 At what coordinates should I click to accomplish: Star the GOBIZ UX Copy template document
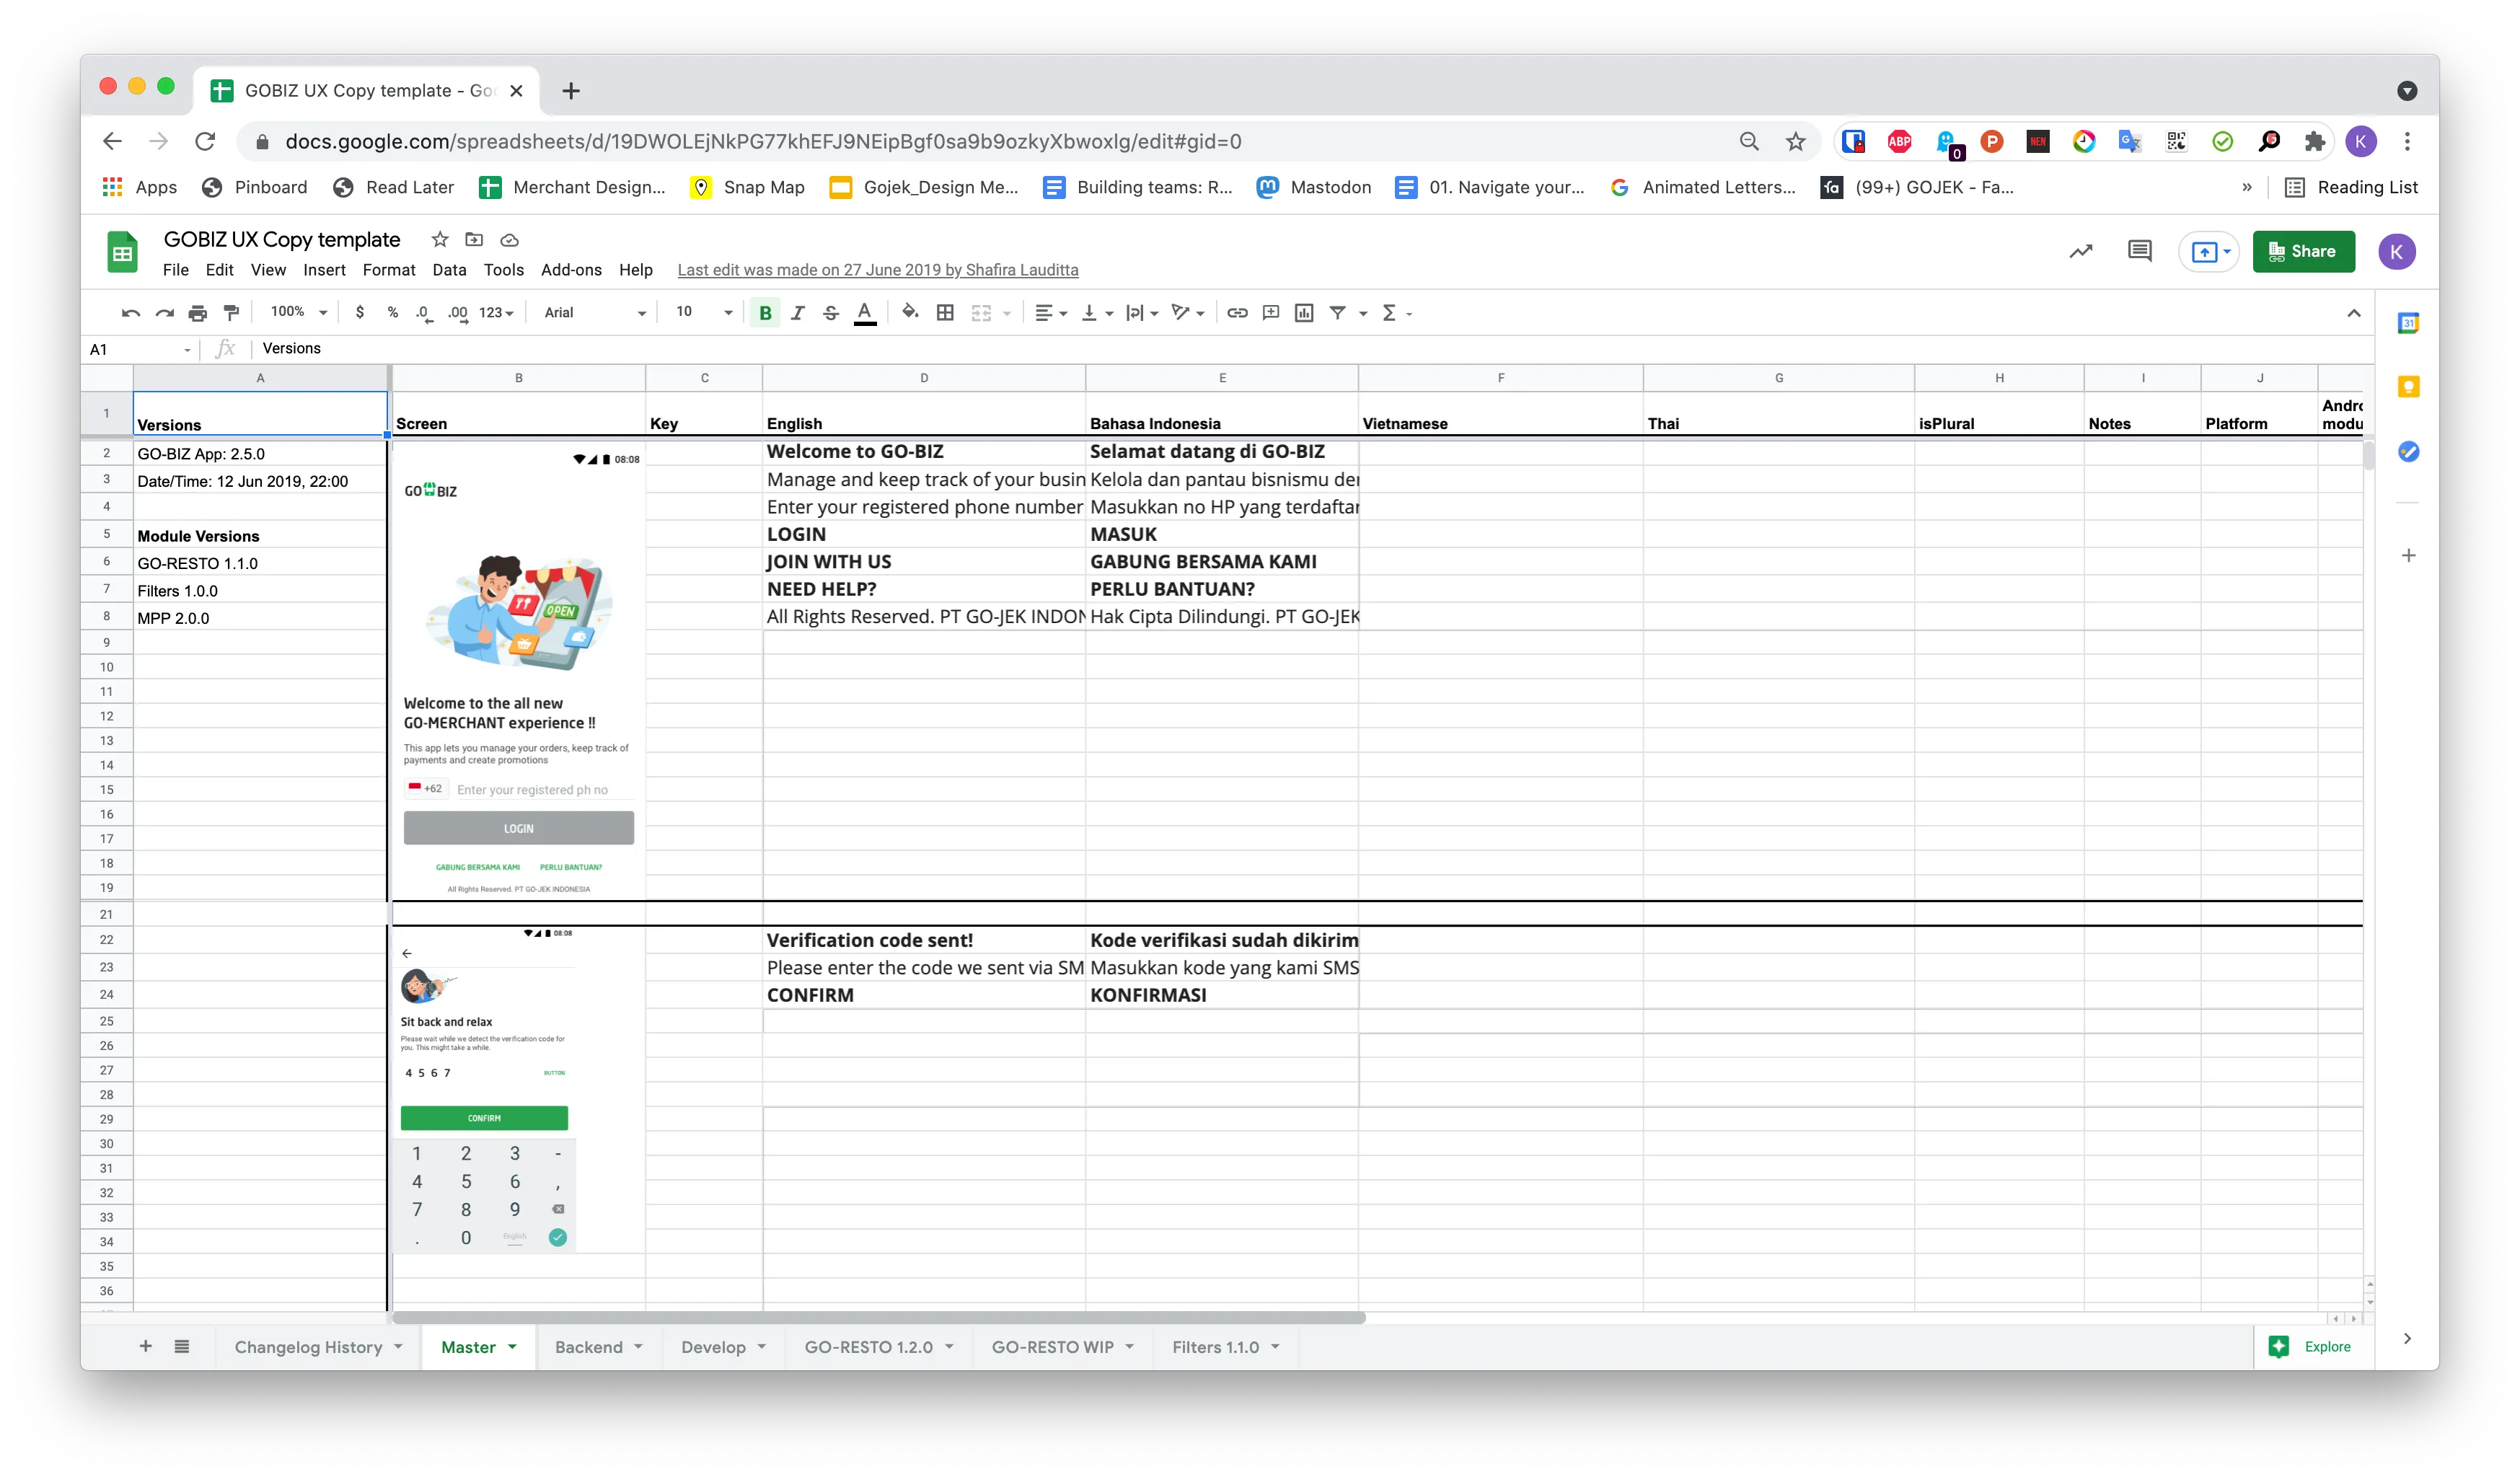click(440, 240)
